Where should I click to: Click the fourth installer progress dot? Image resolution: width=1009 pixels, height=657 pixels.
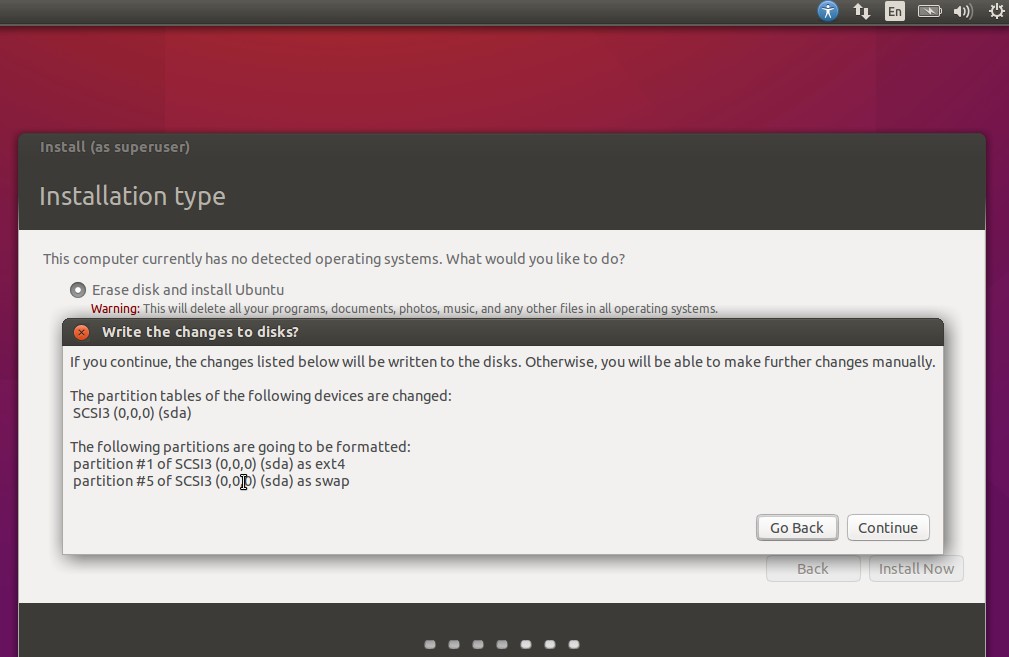(502, 644)
